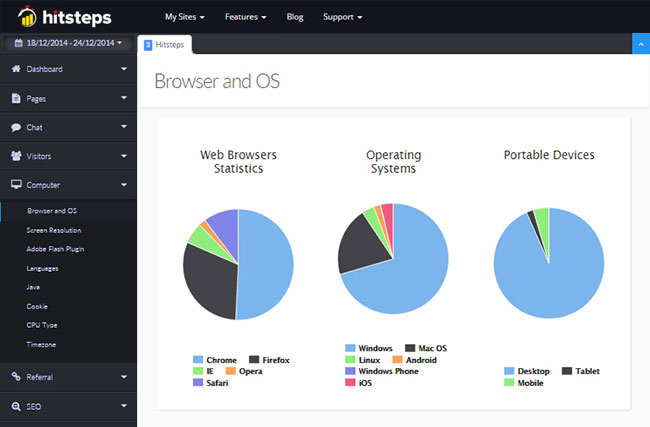Click the Dashboard home icon
This screenshot has height=427, width=650.
click(16, 69)
